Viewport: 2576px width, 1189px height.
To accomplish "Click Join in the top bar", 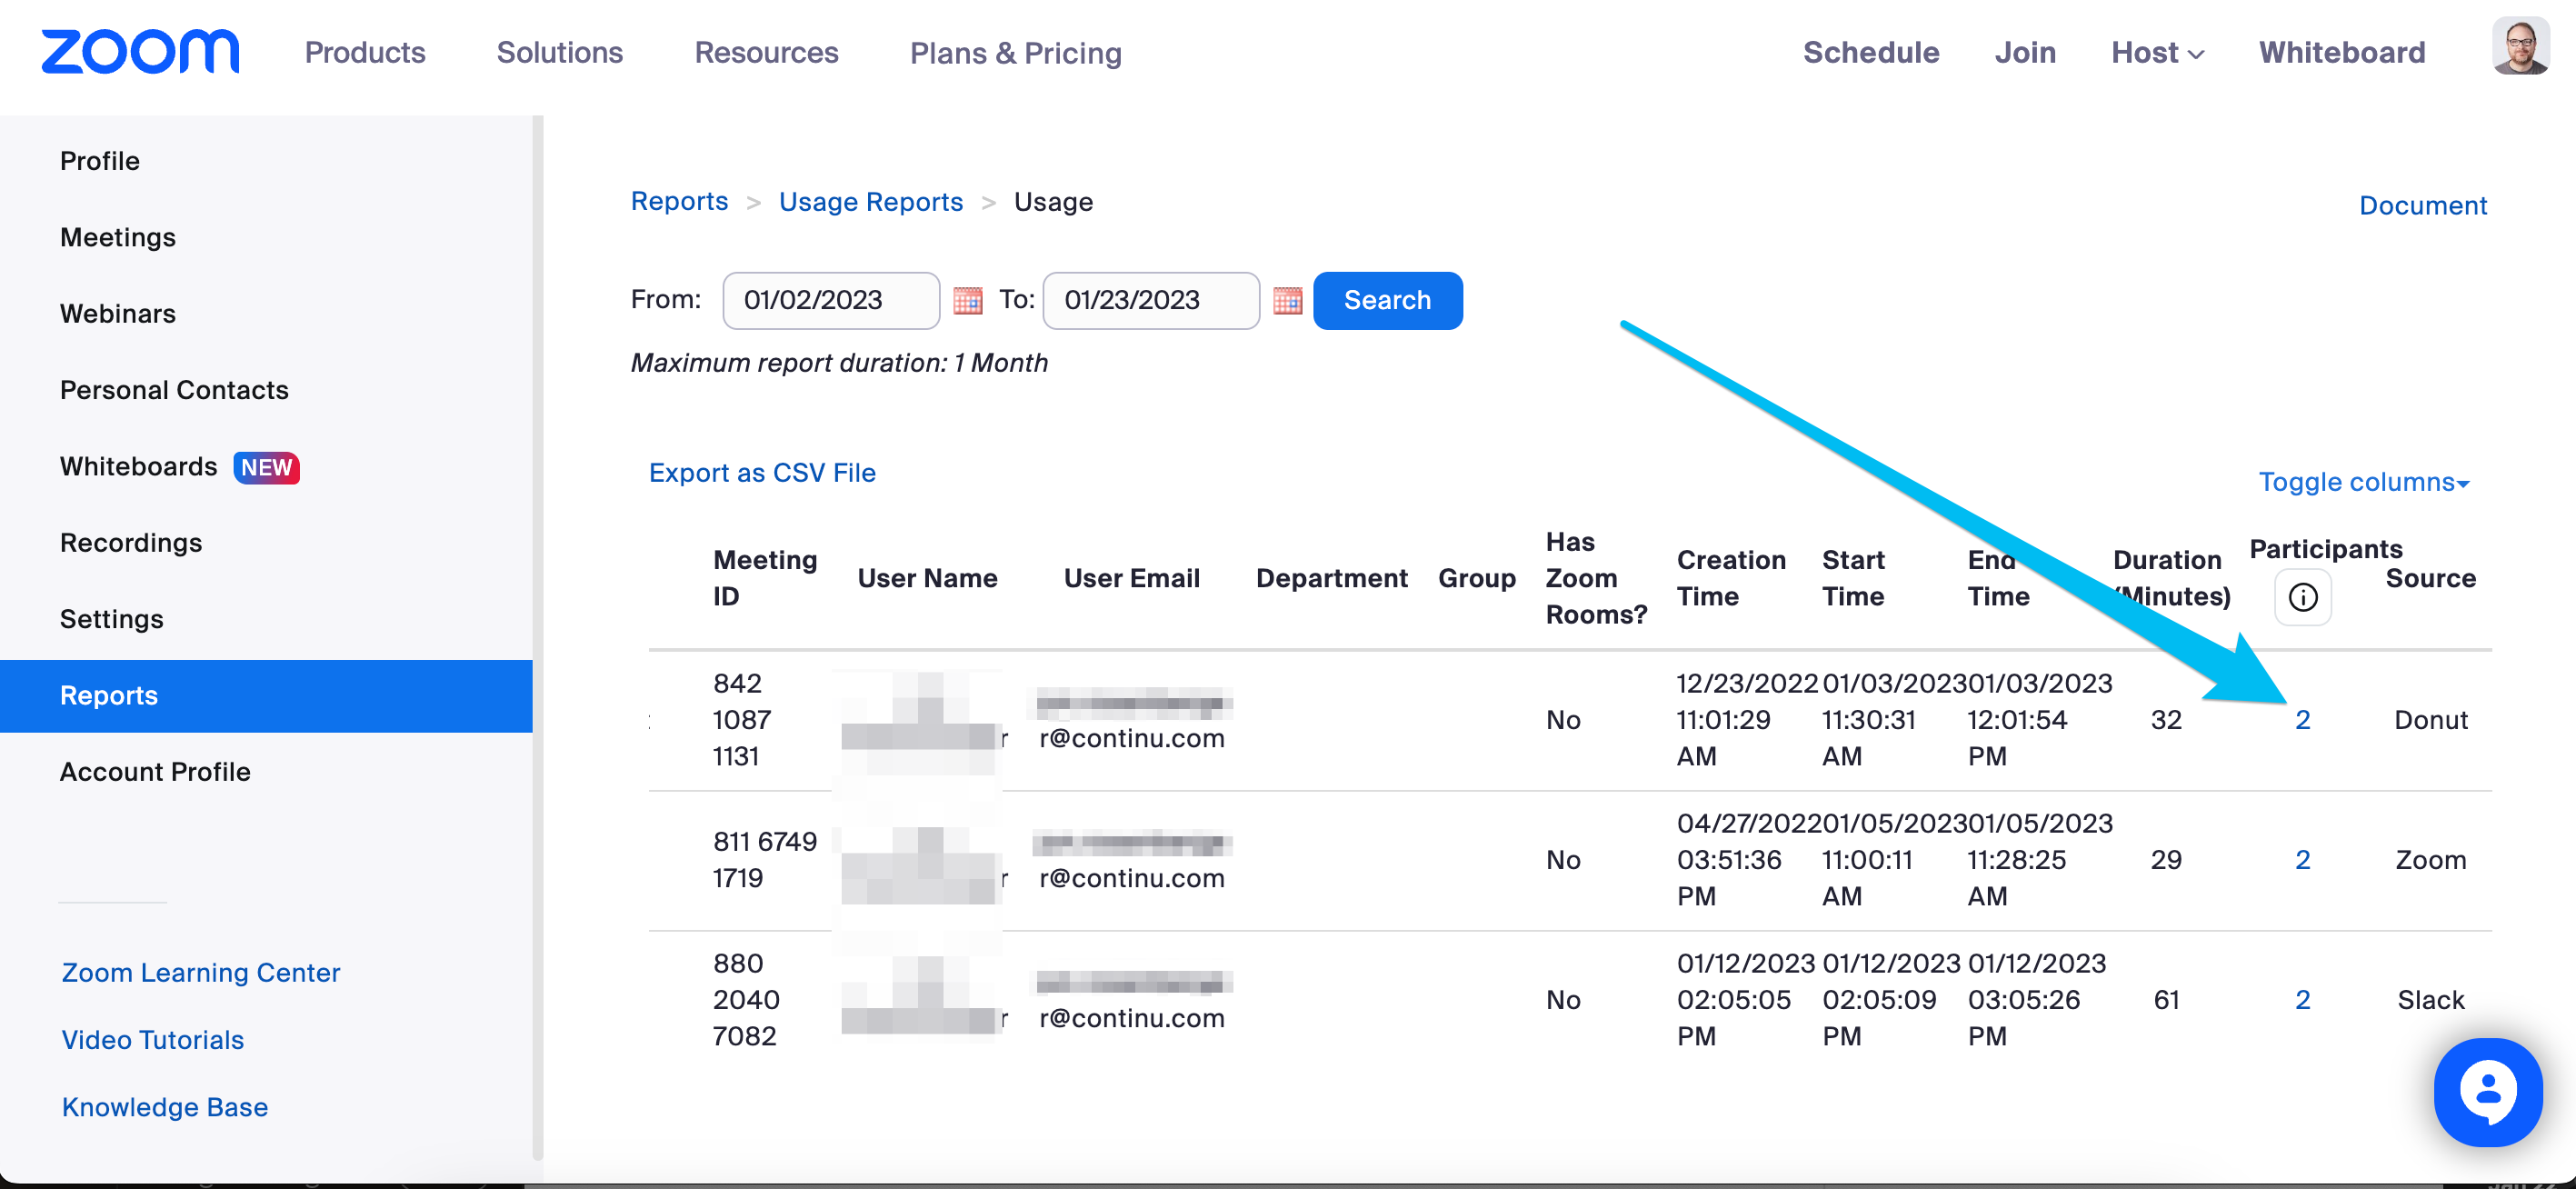I will 2024,52.
